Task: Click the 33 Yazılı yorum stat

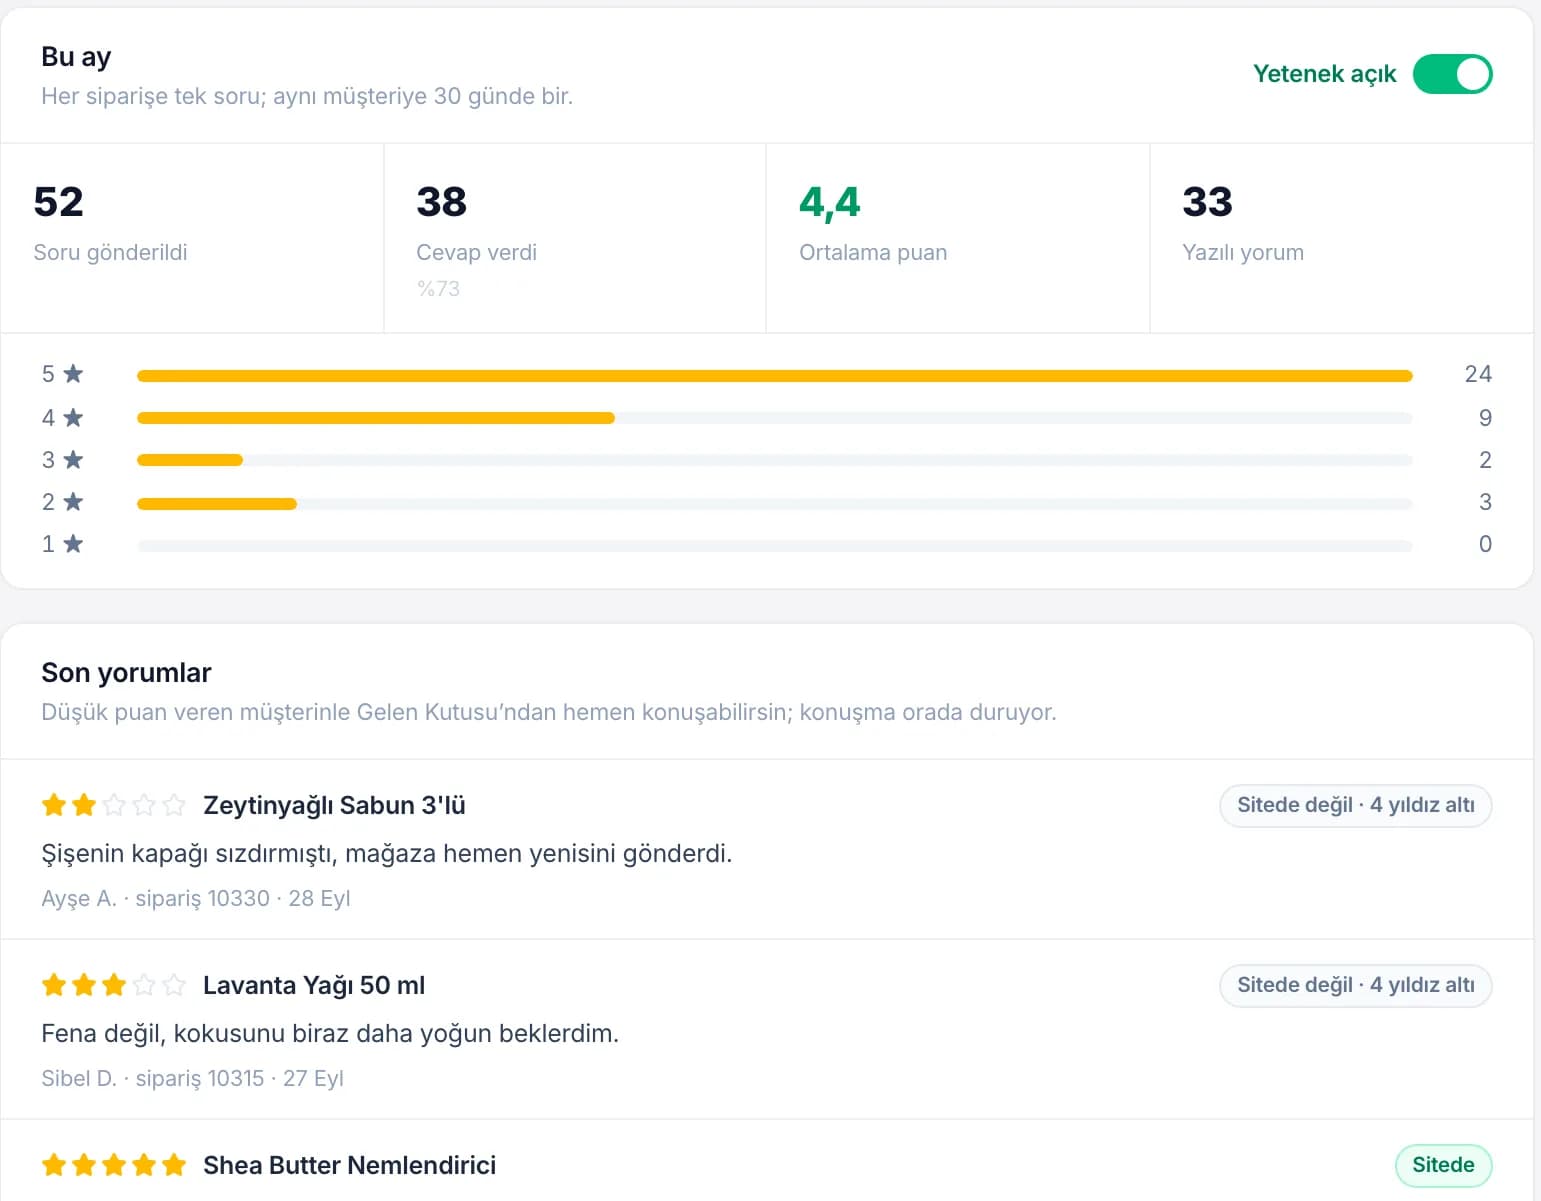Action: 1341,238
